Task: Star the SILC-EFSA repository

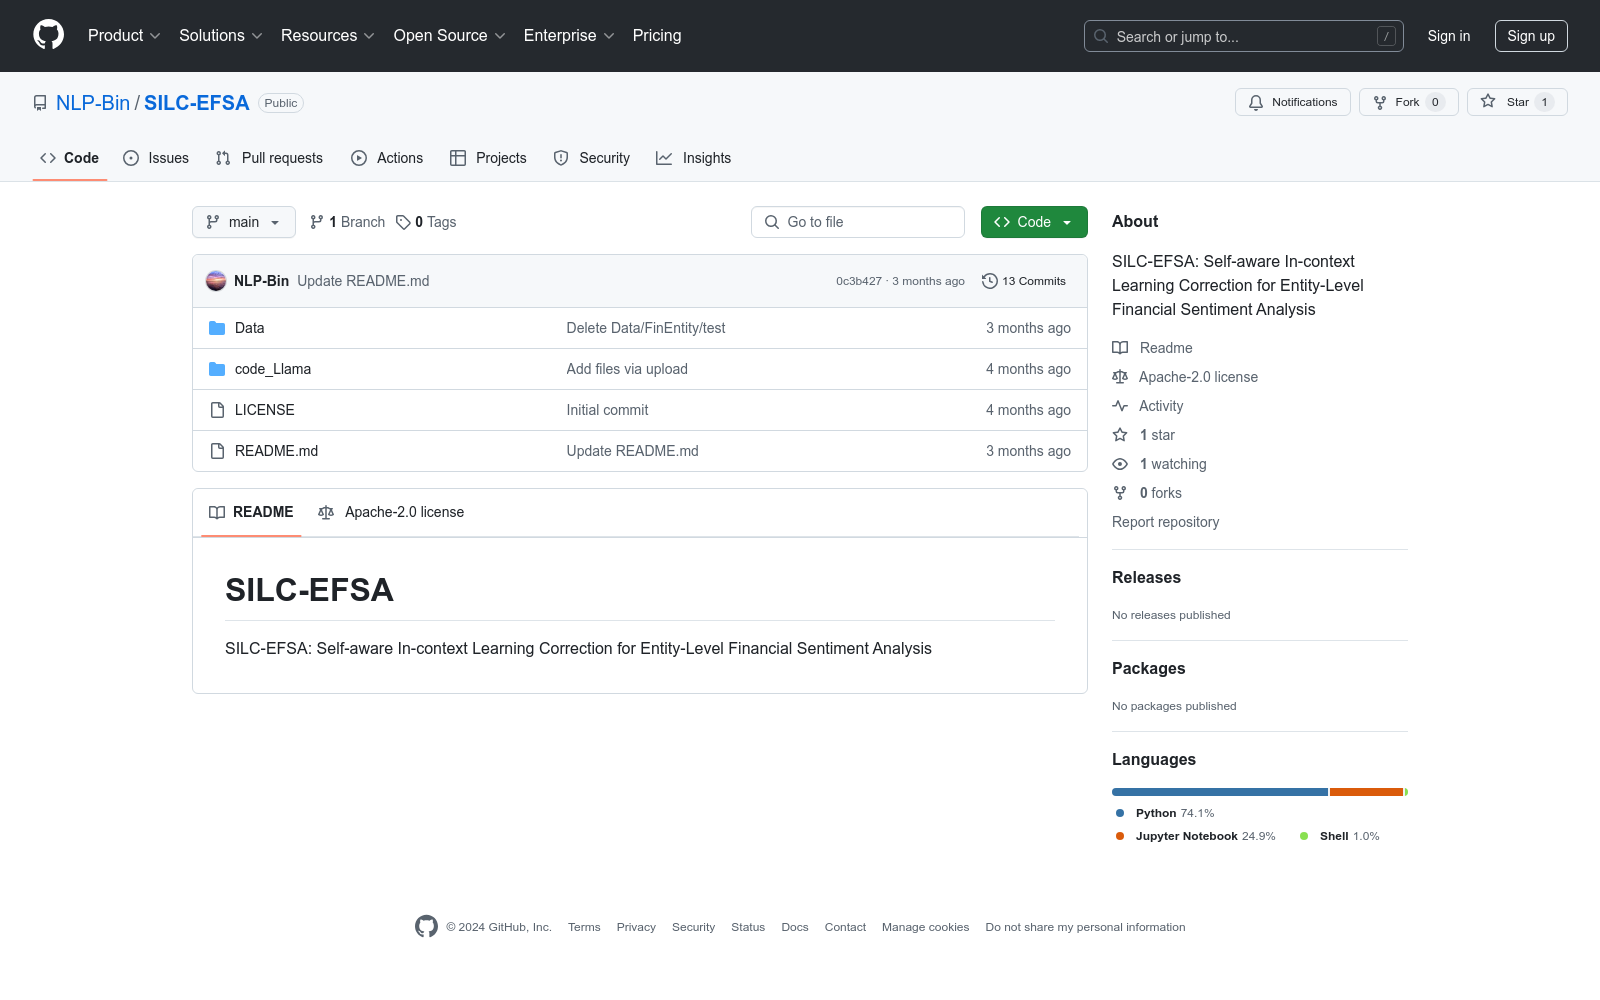Action: (x=1517, y=102)
